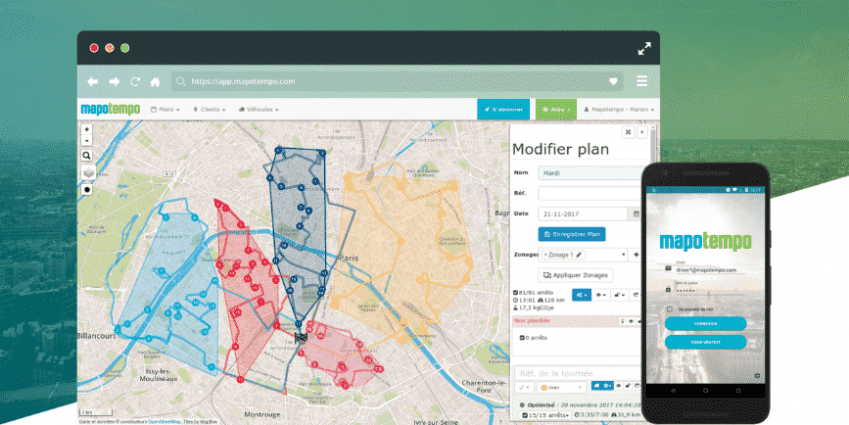The height and width of the screenshot is (425, 849).
Task: Check the remember me box on phone
Action: click(x=669, y=309)
